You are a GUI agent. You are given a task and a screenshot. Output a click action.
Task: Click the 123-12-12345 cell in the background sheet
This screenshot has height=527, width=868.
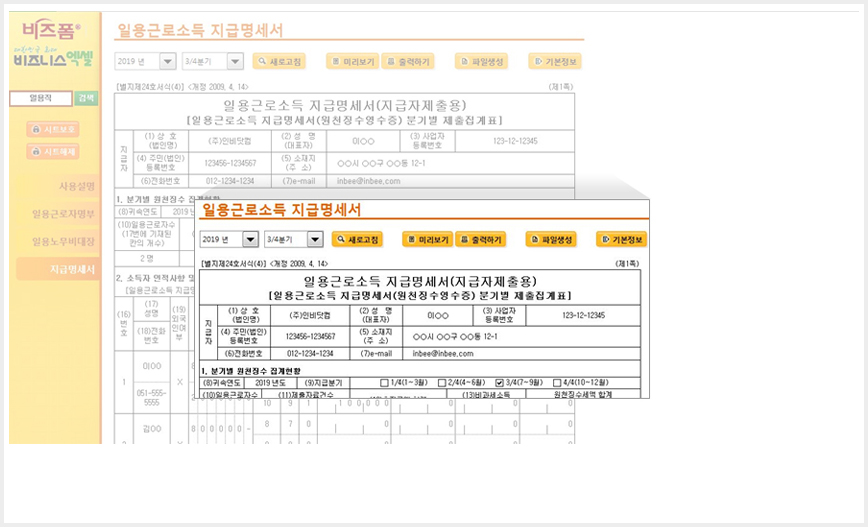pos(515,141)
